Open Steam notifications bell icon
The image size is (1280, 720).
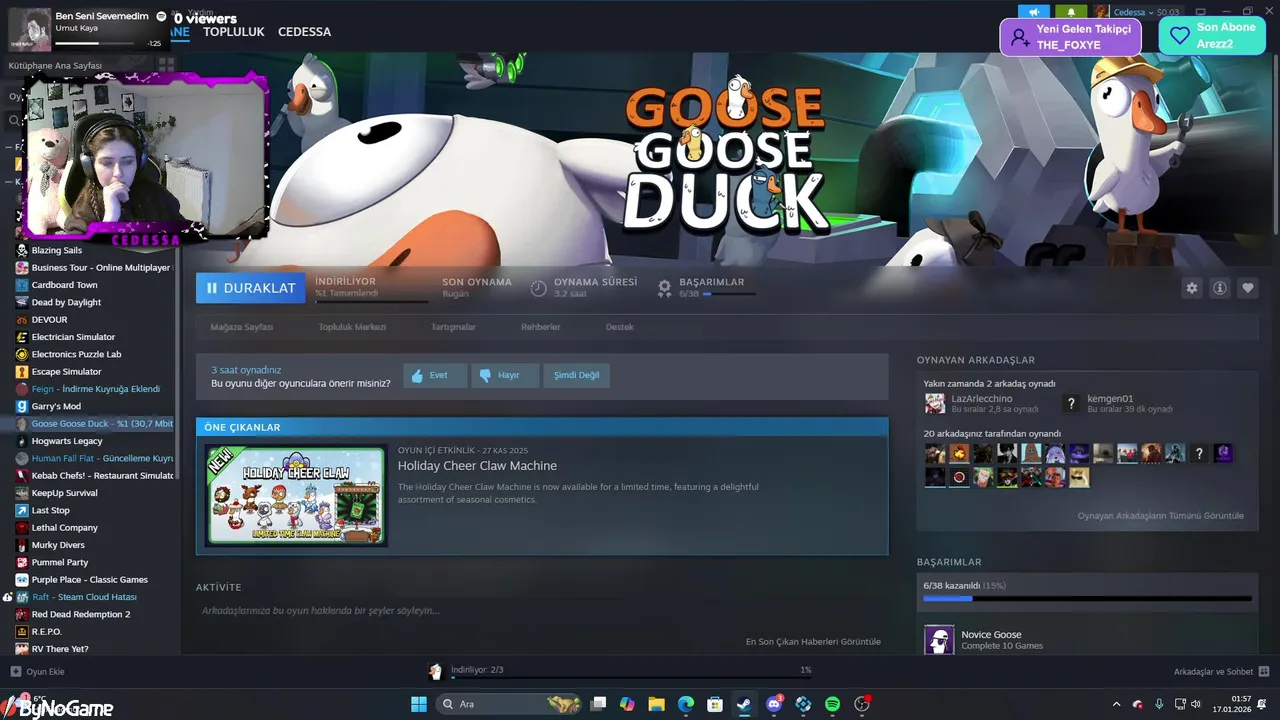(1071, 12)
